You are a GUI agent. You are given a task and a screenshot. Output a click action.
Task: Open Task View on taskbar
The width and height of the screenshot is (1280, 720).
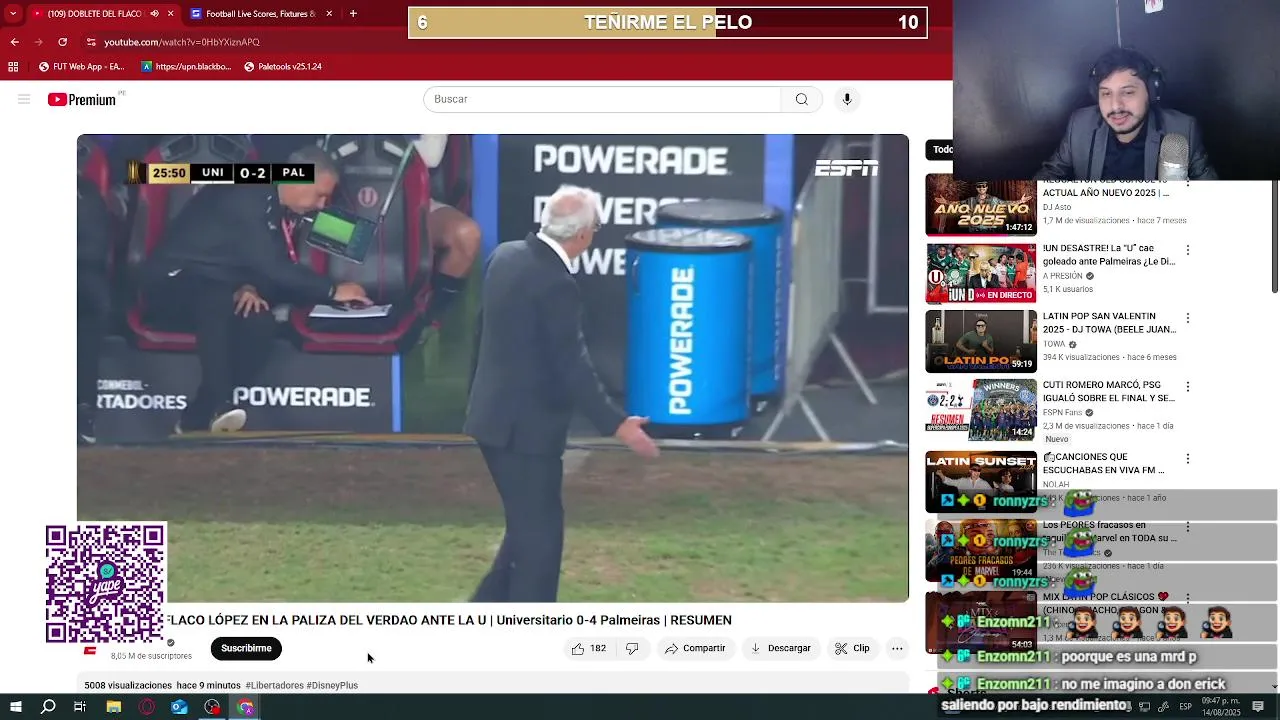coord(80,707)
